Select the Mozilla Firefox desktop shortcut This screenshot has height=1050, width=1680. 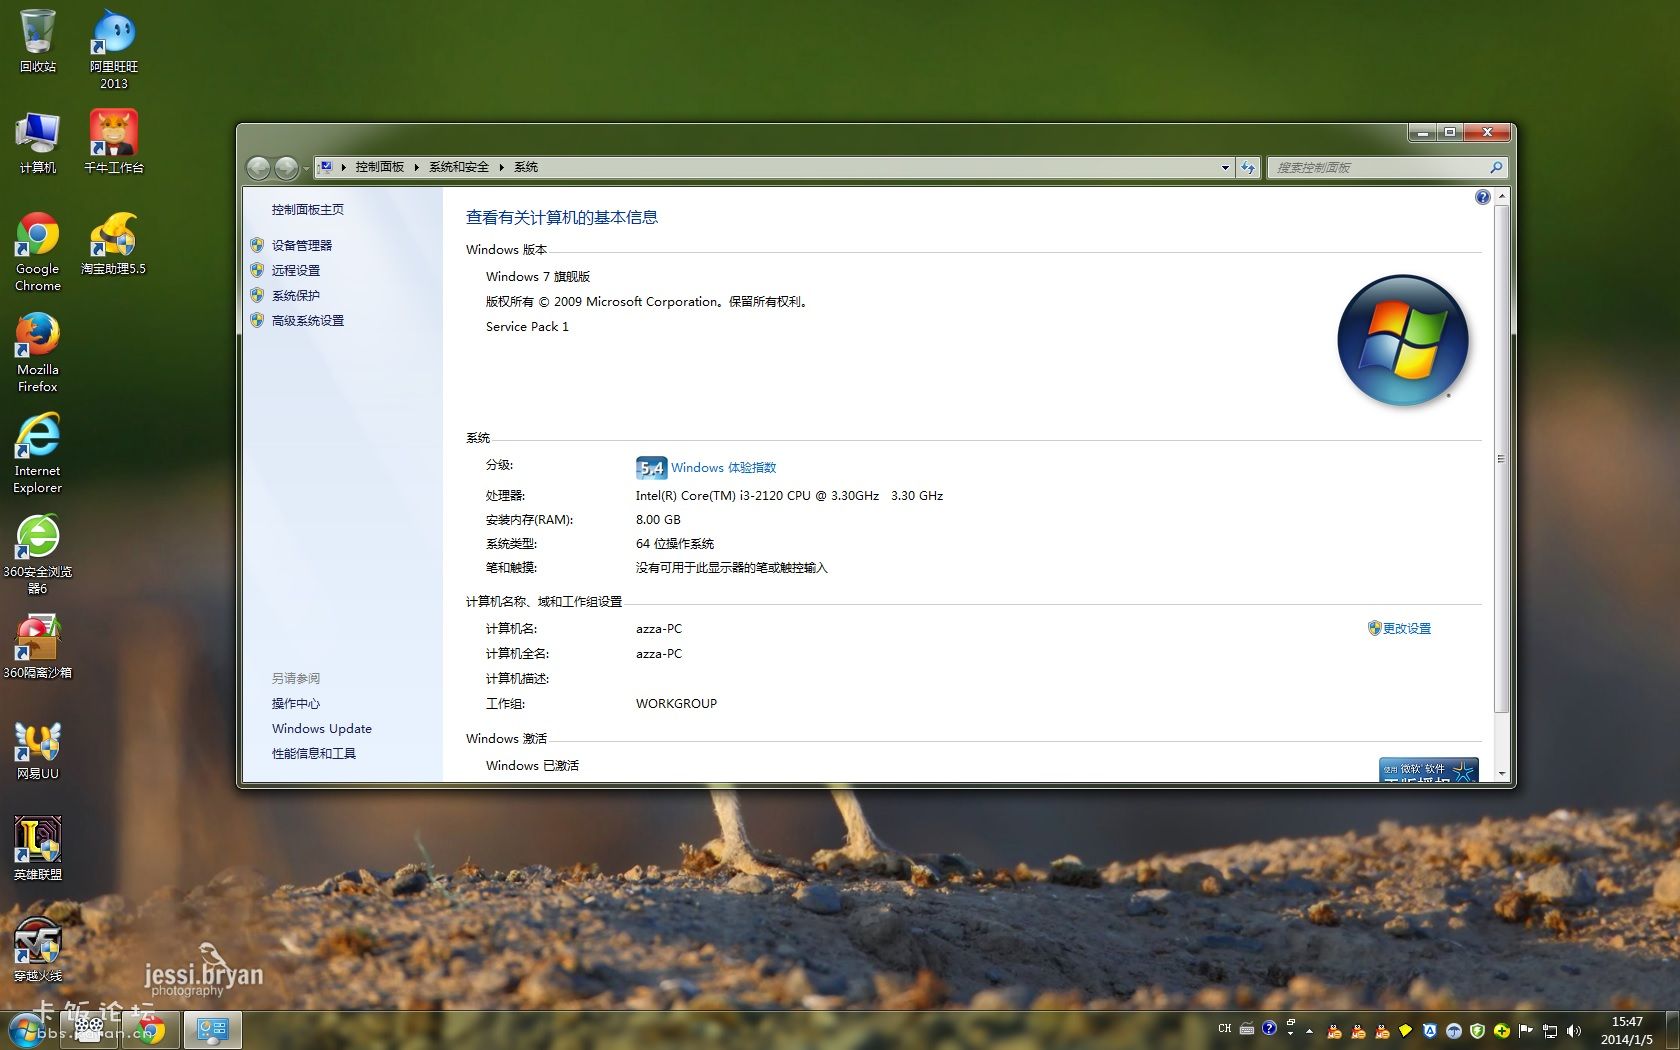38,353
